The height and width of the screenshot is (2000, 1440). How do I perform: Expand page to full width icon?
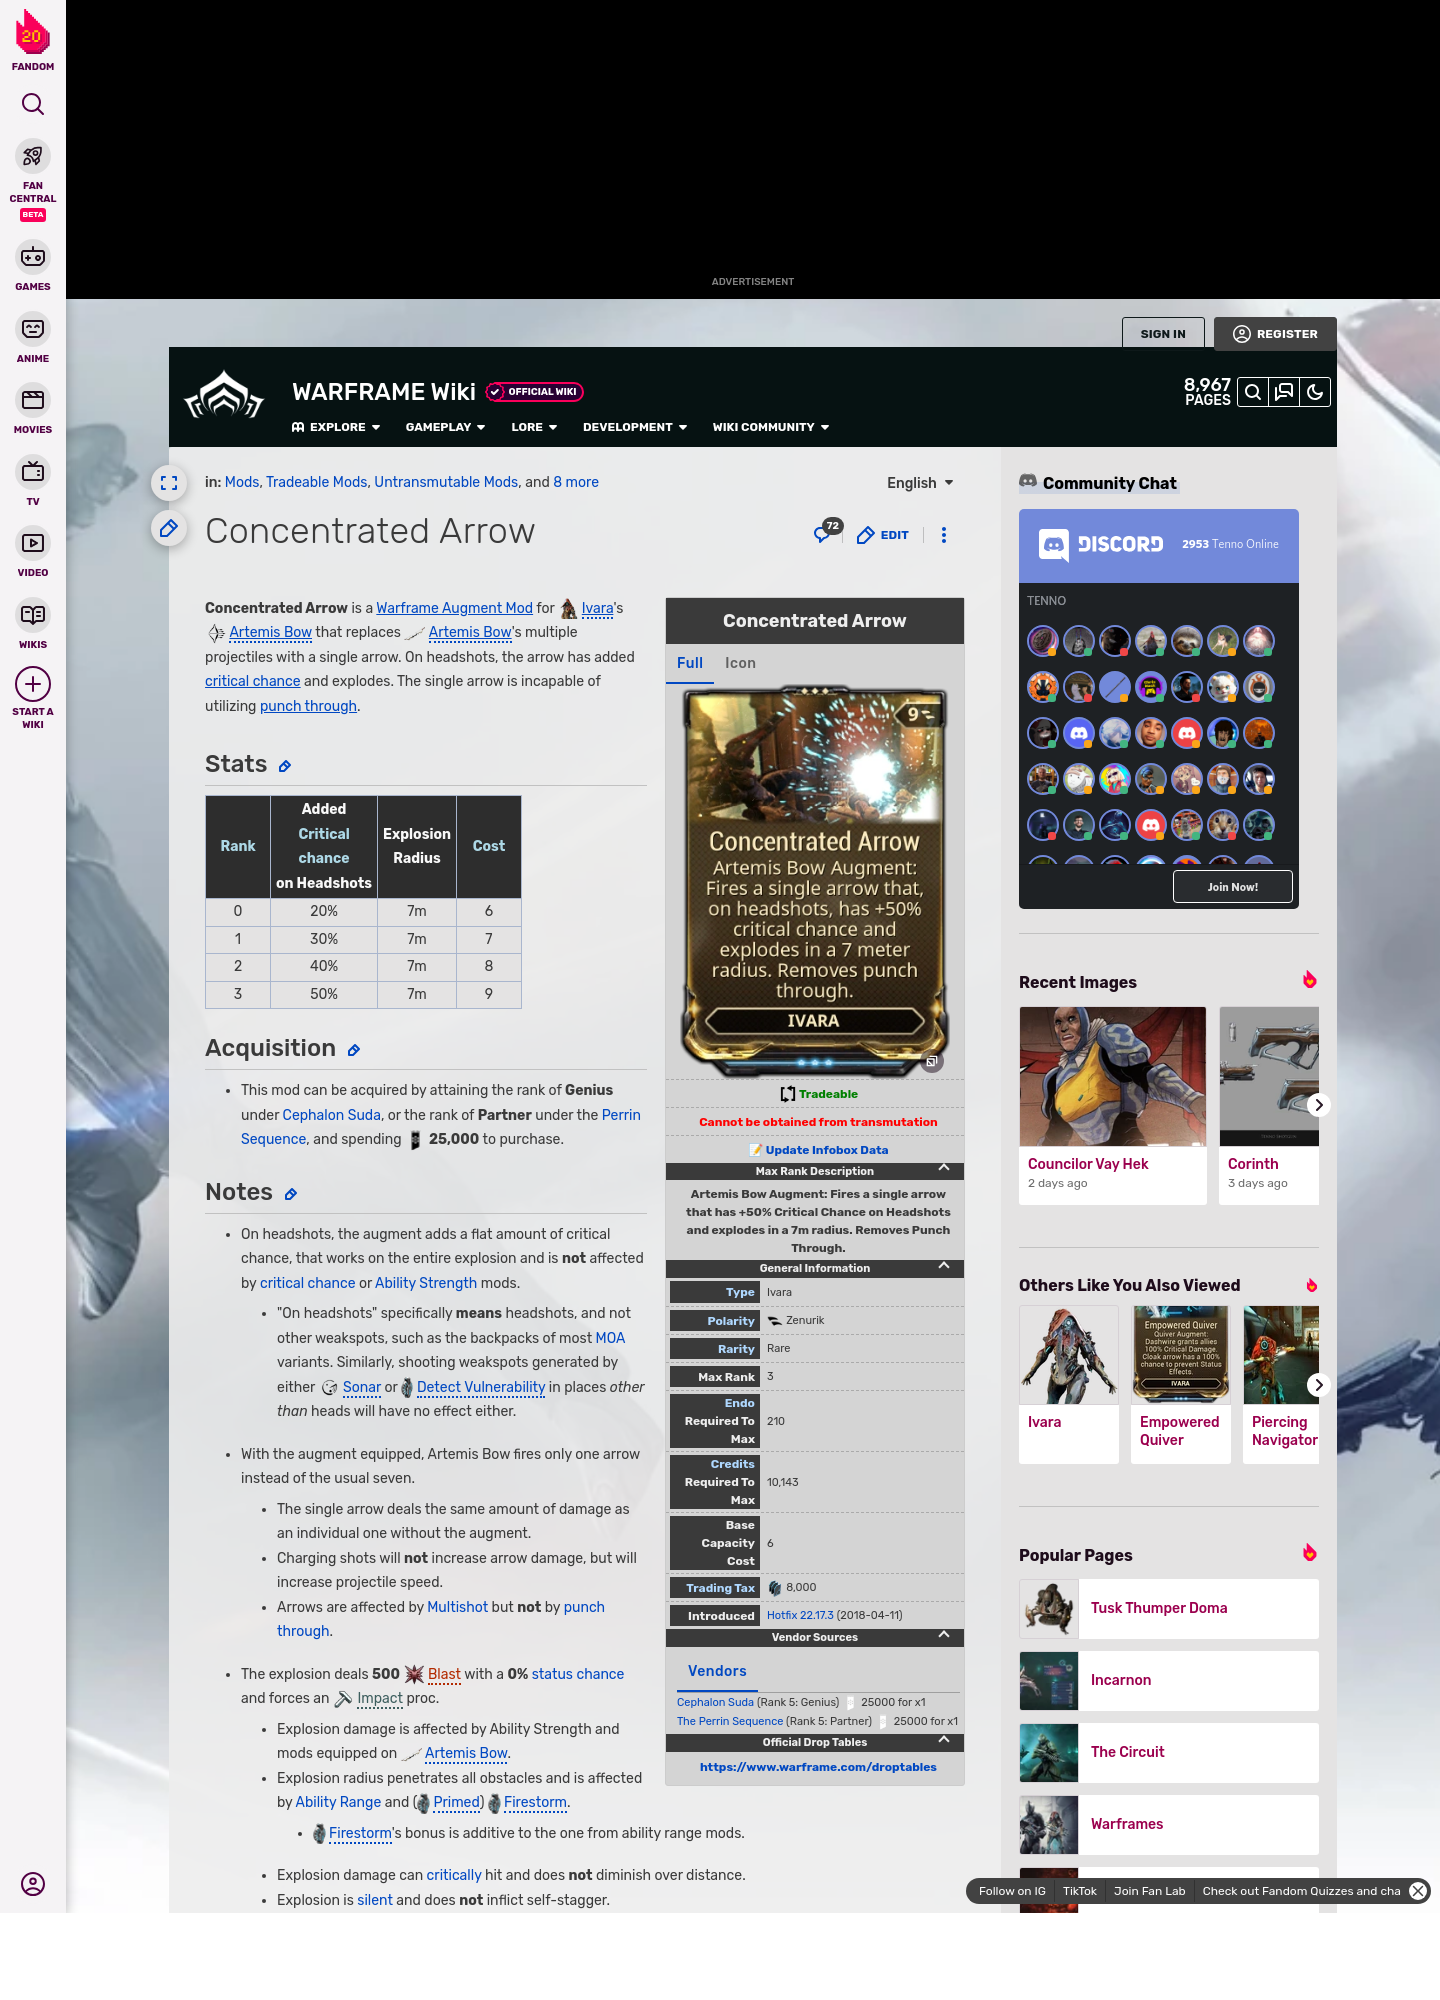pos(169,483)
